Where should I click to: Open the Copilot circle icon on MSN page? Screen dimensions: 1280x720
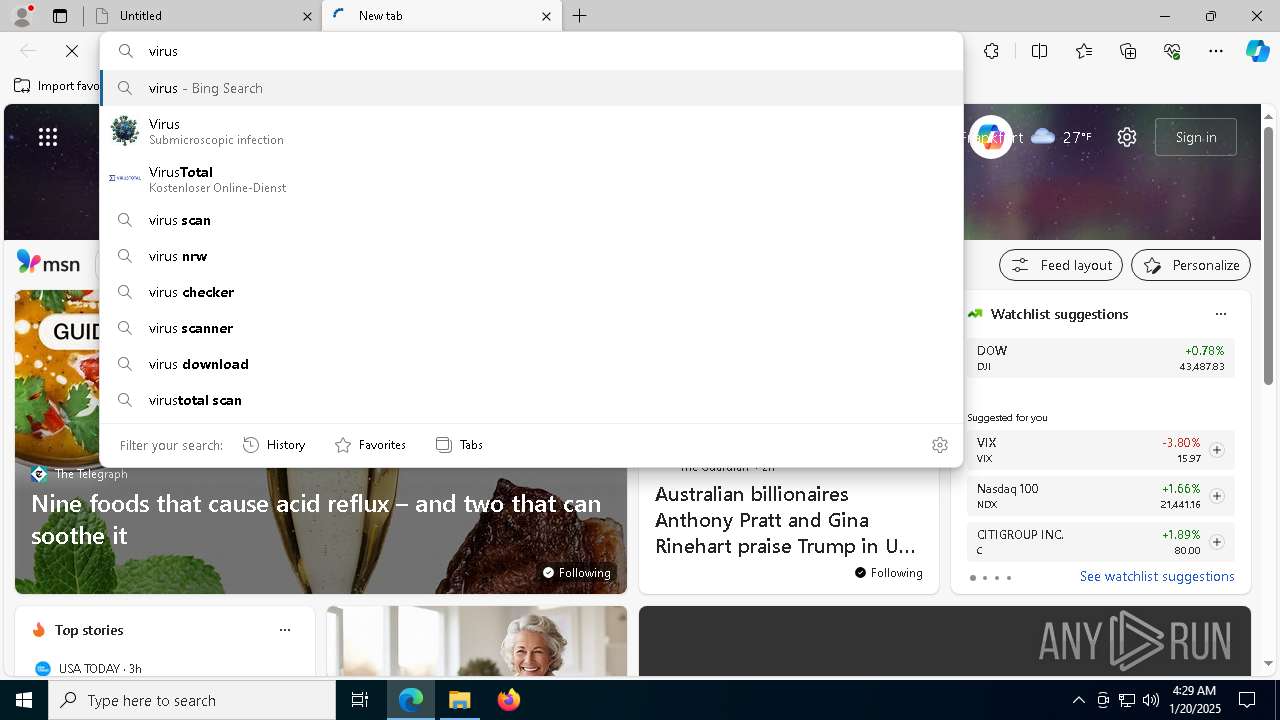pos(990,137)
